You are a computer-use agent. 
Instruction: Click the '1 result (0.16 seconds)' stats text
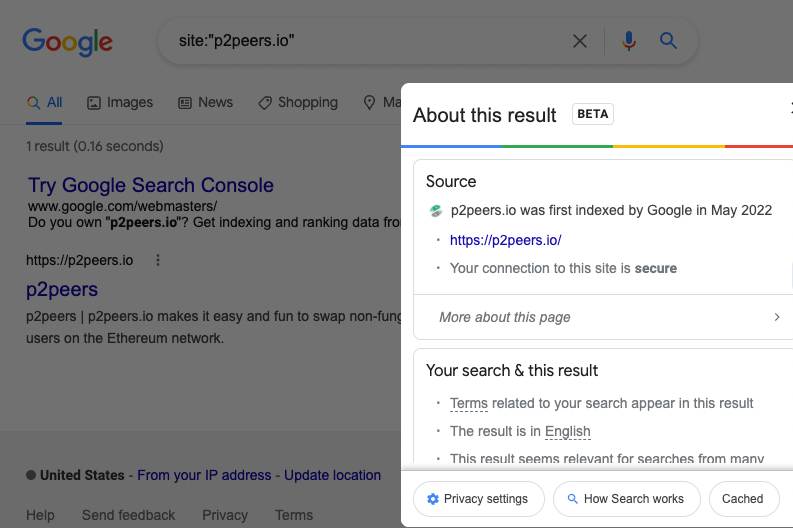pyautogui.click(x=95, y=146)
